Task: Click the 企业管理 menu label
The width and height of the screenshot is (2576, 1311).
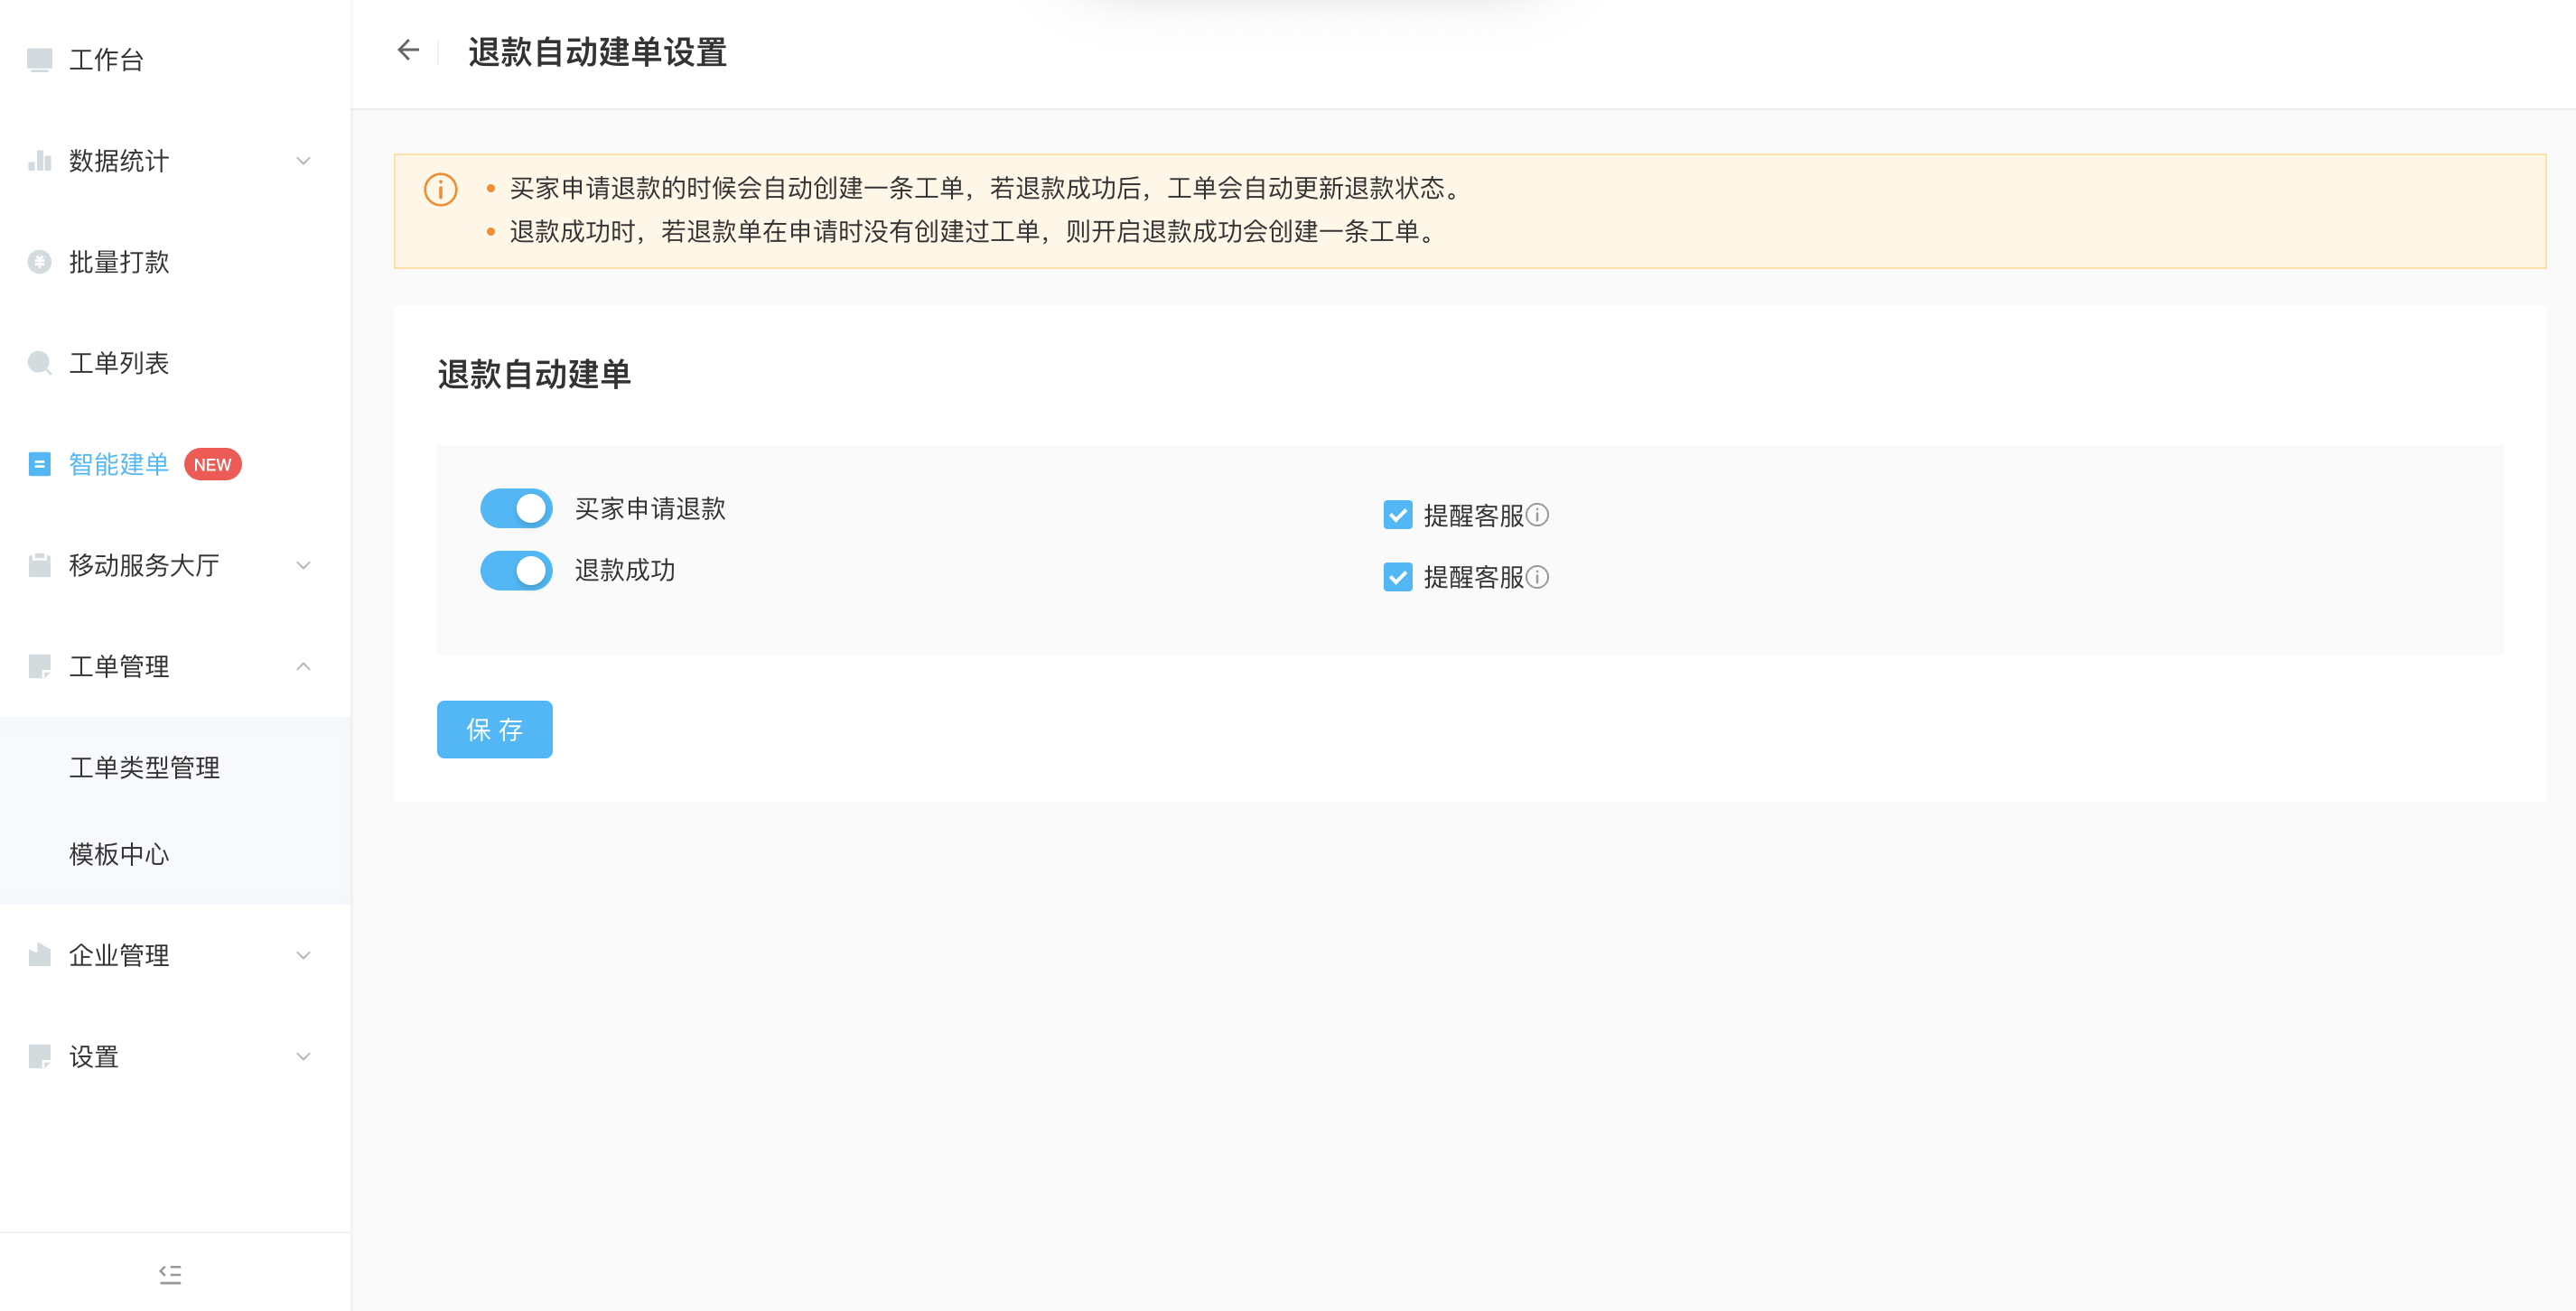Action: click(119, 955)
